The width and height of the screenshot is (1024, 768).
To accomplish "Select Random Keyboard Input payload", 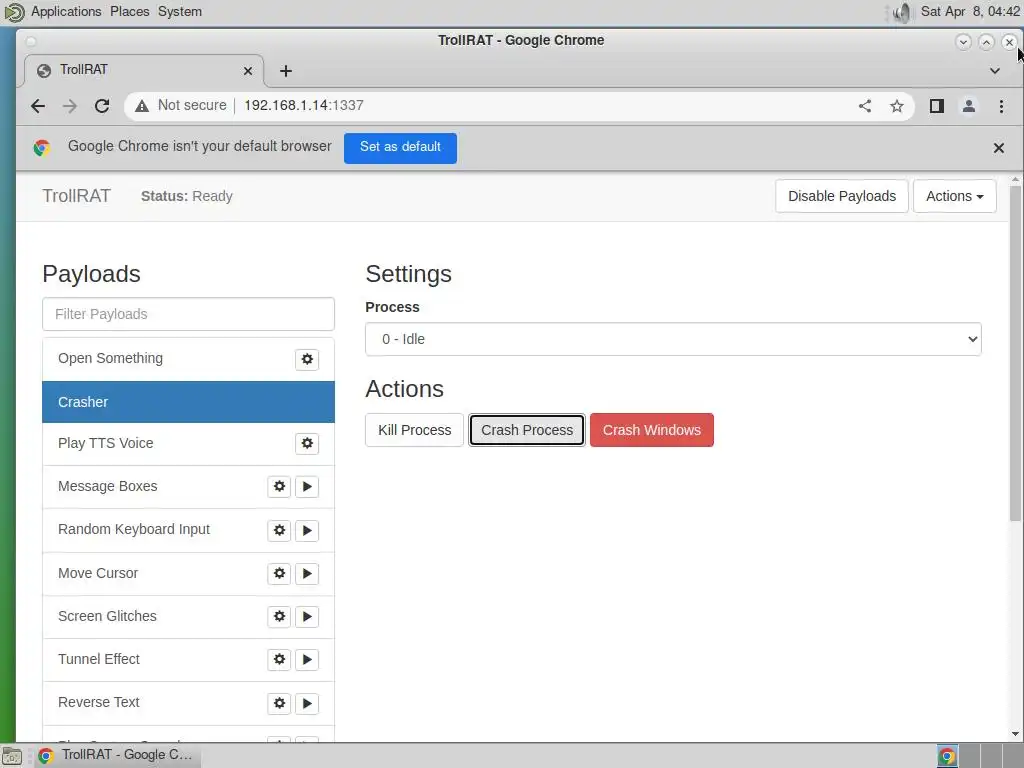I will 188,530.
